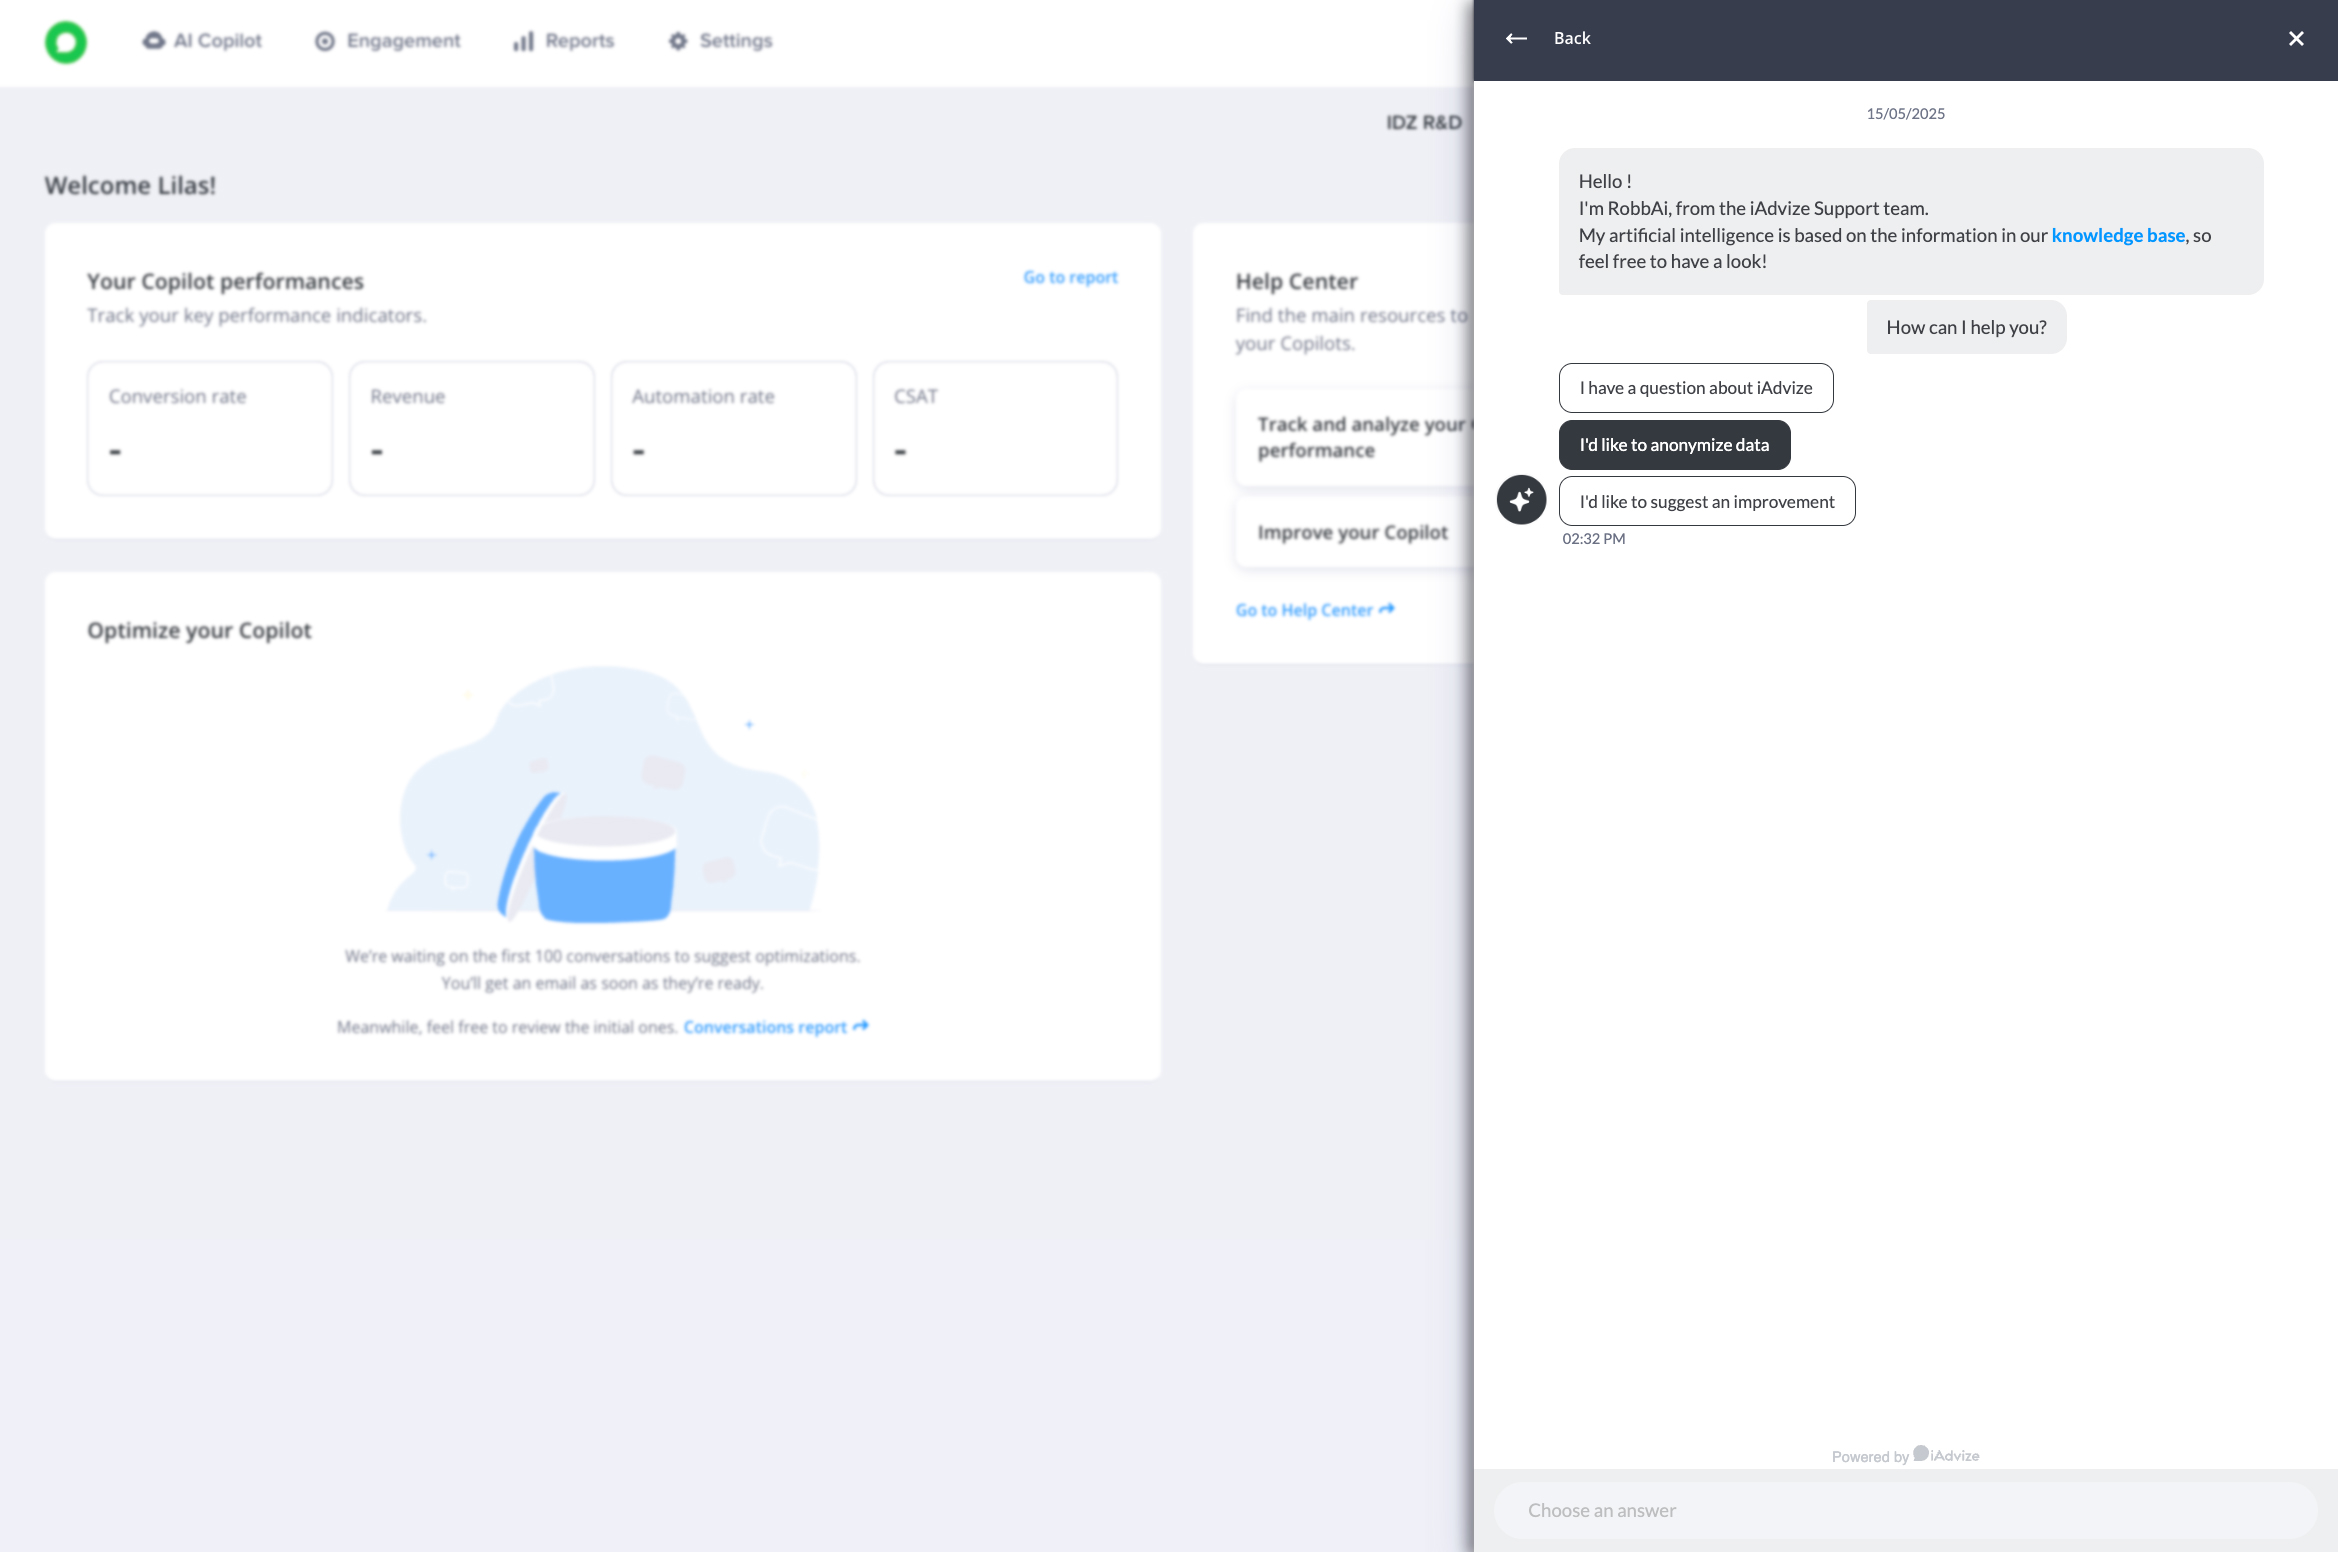Open the Go to Help Center link
2338x1552 pixels.
click(x=1314, y=610)
